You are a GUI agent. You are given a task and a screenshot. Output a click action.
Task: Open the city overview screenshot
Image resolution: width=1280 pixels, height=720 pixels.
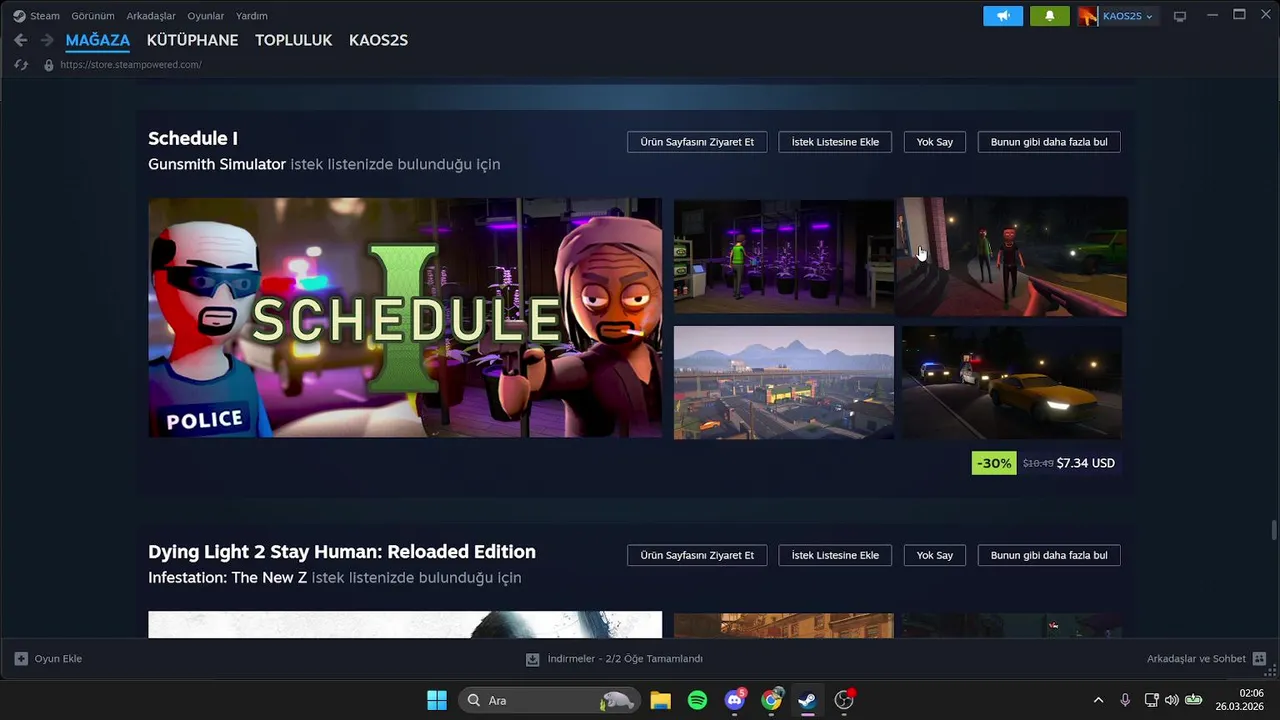coord(784,382)
